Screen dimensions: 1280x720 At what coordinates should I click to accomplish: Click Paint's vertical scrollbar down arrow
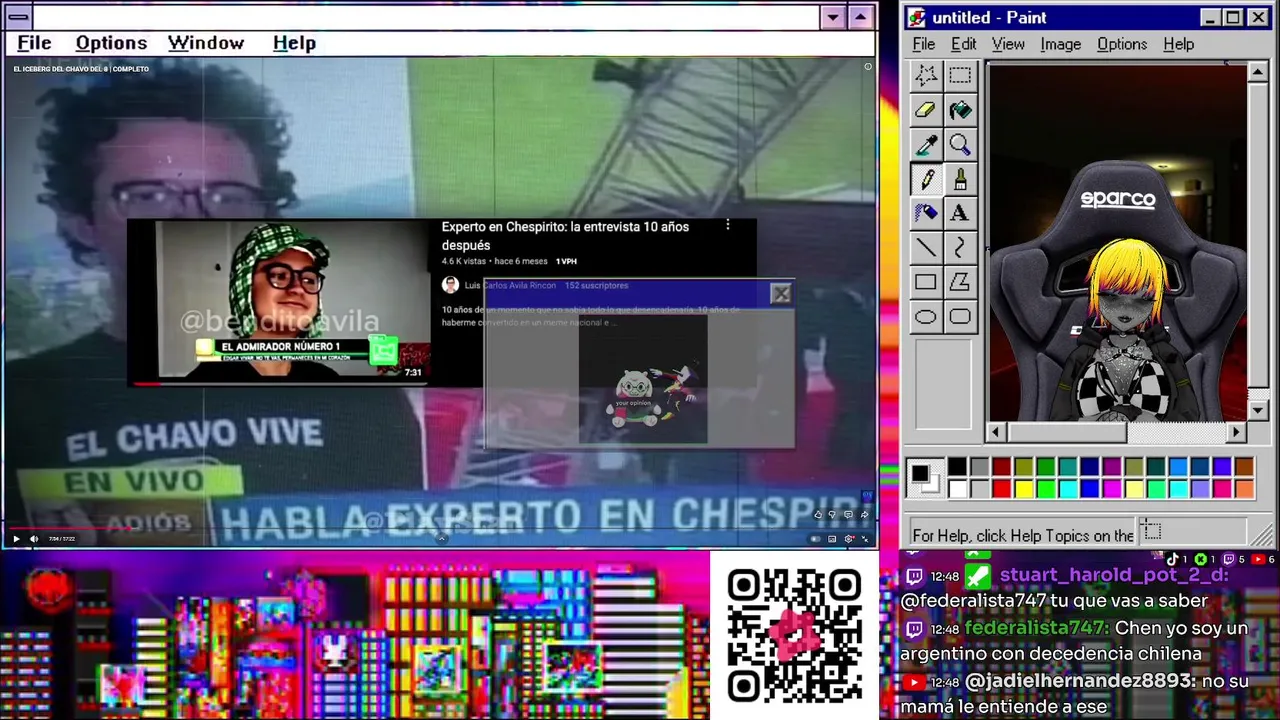pyautogui.click(x=1259, y=412)
